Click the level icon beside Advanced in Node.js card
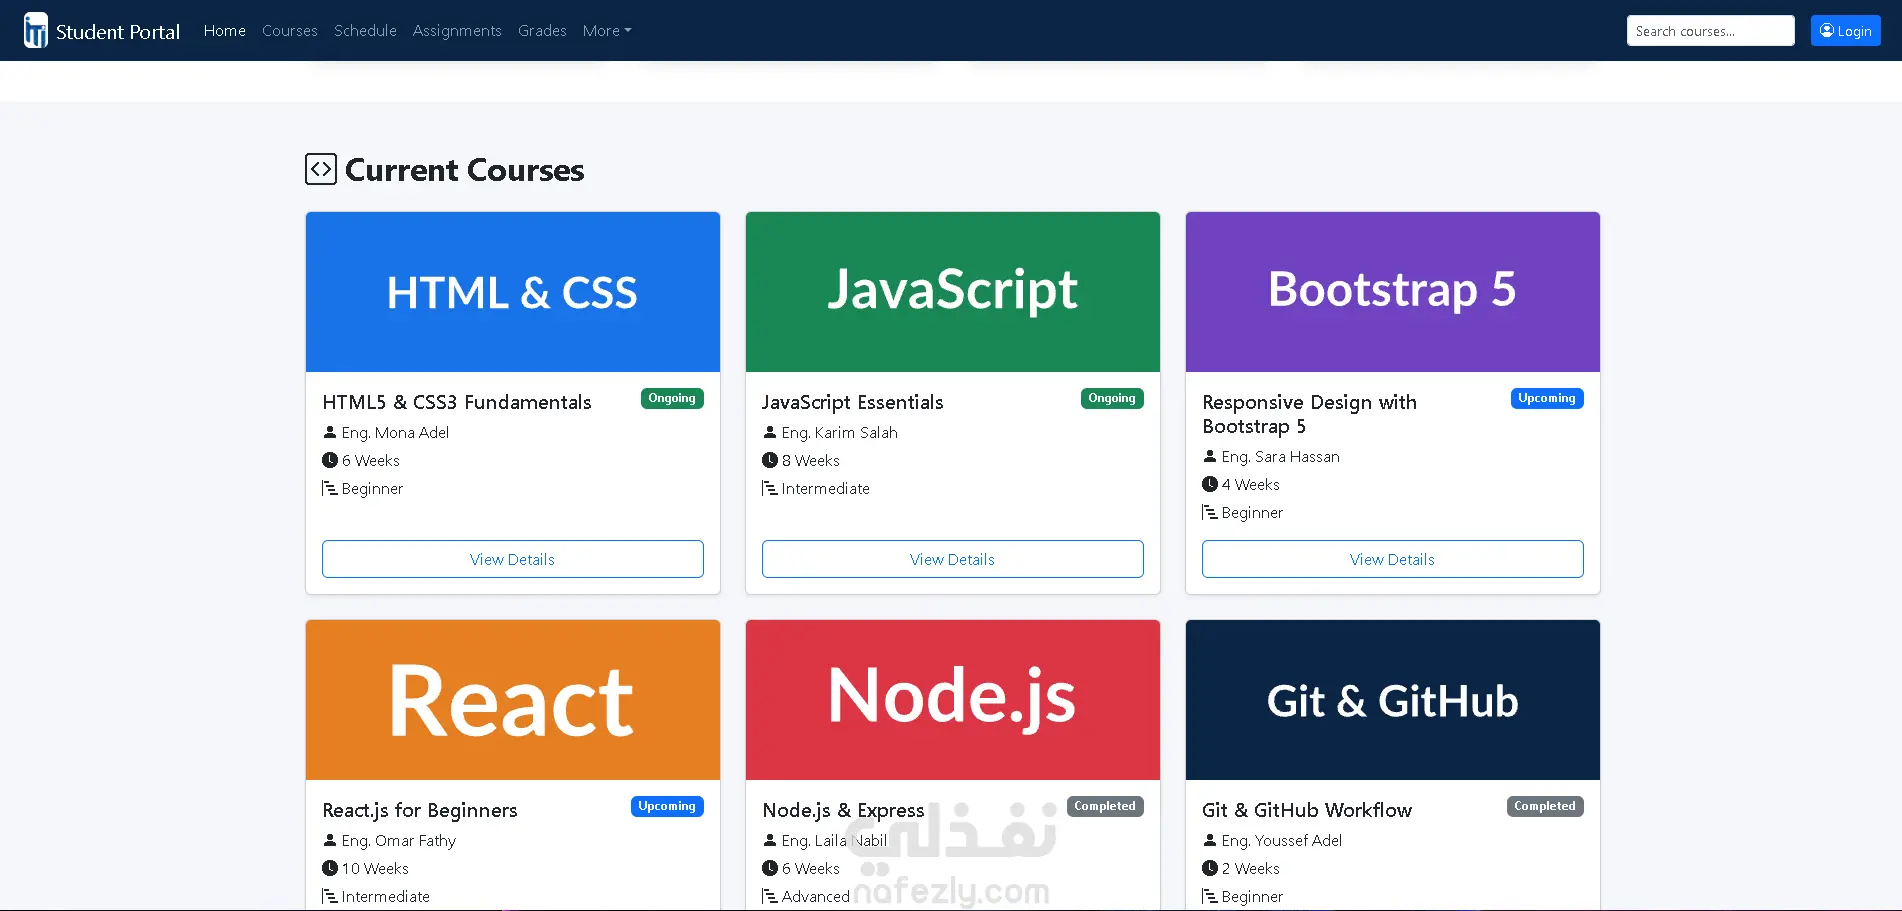Viewport: 1902px width, 911px height. coord(770,896)
